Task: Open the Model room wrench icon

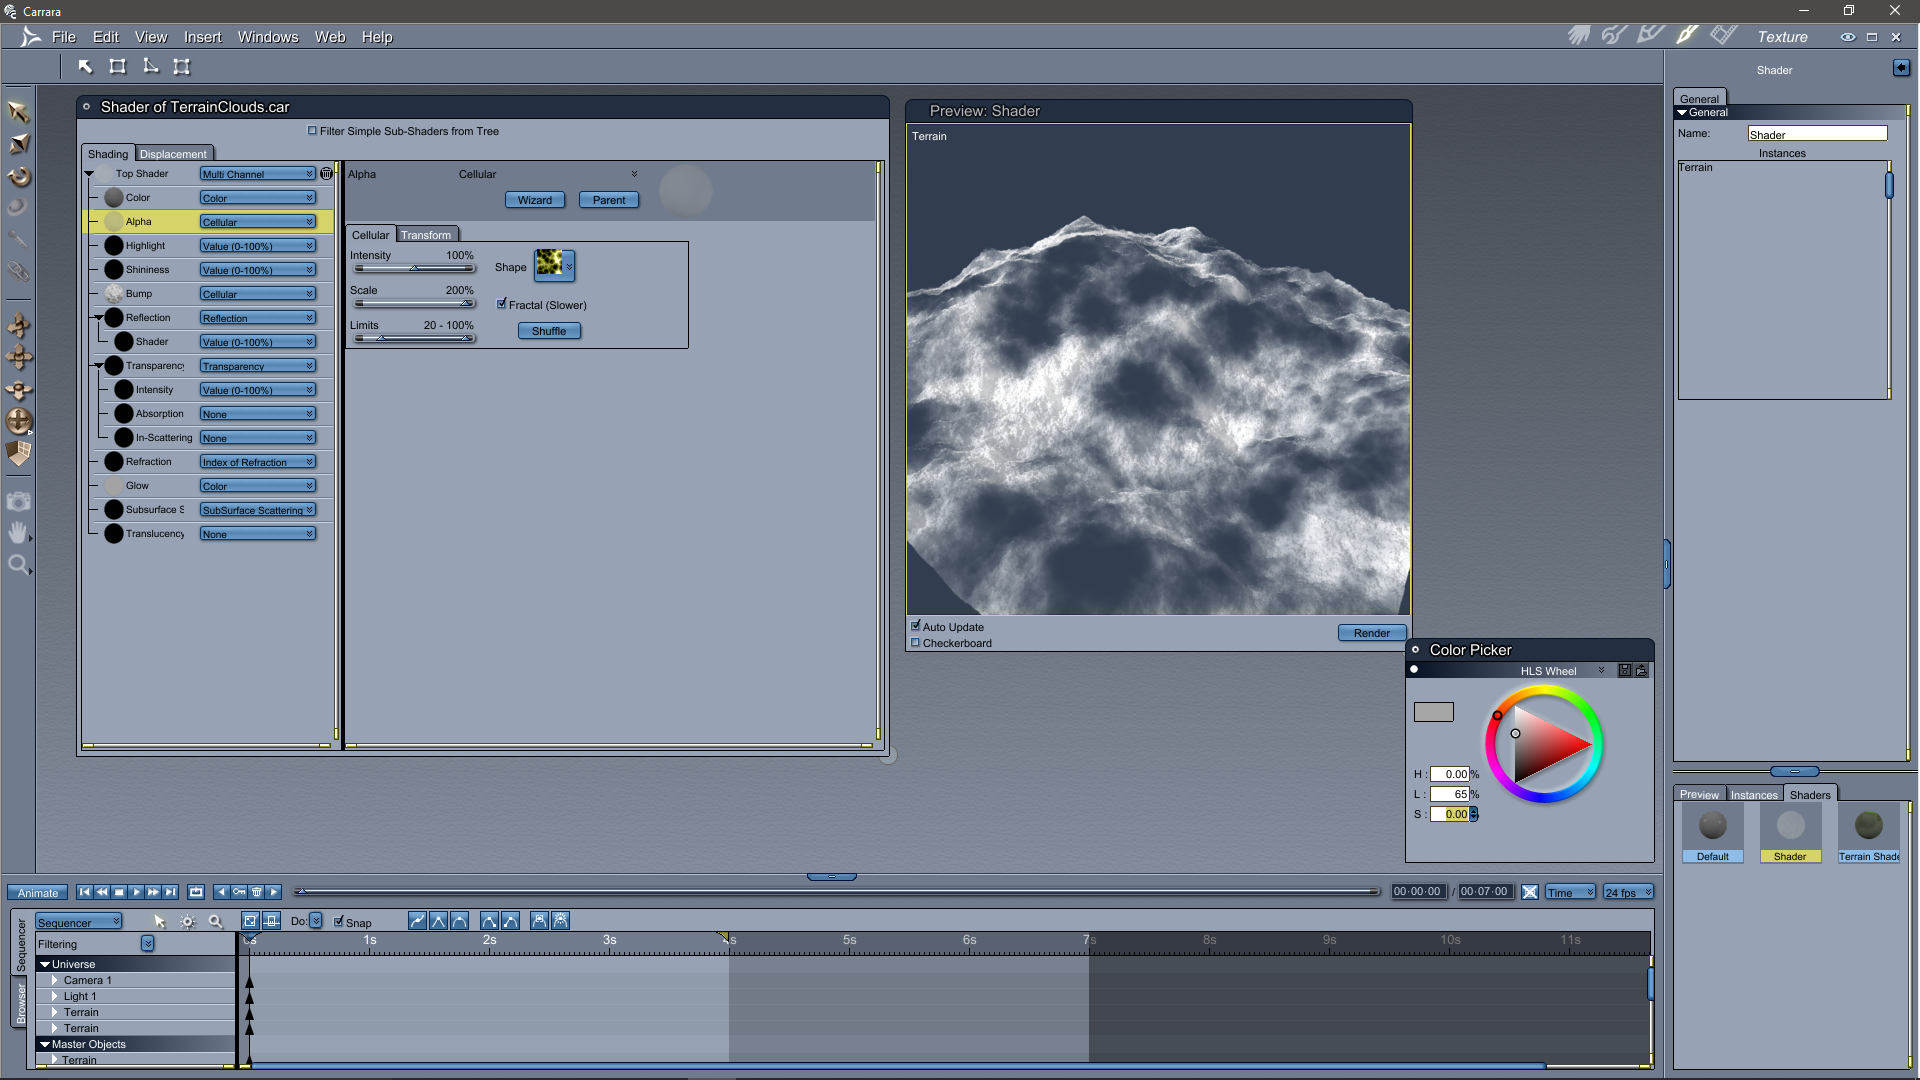Action: click(1614, 36)
